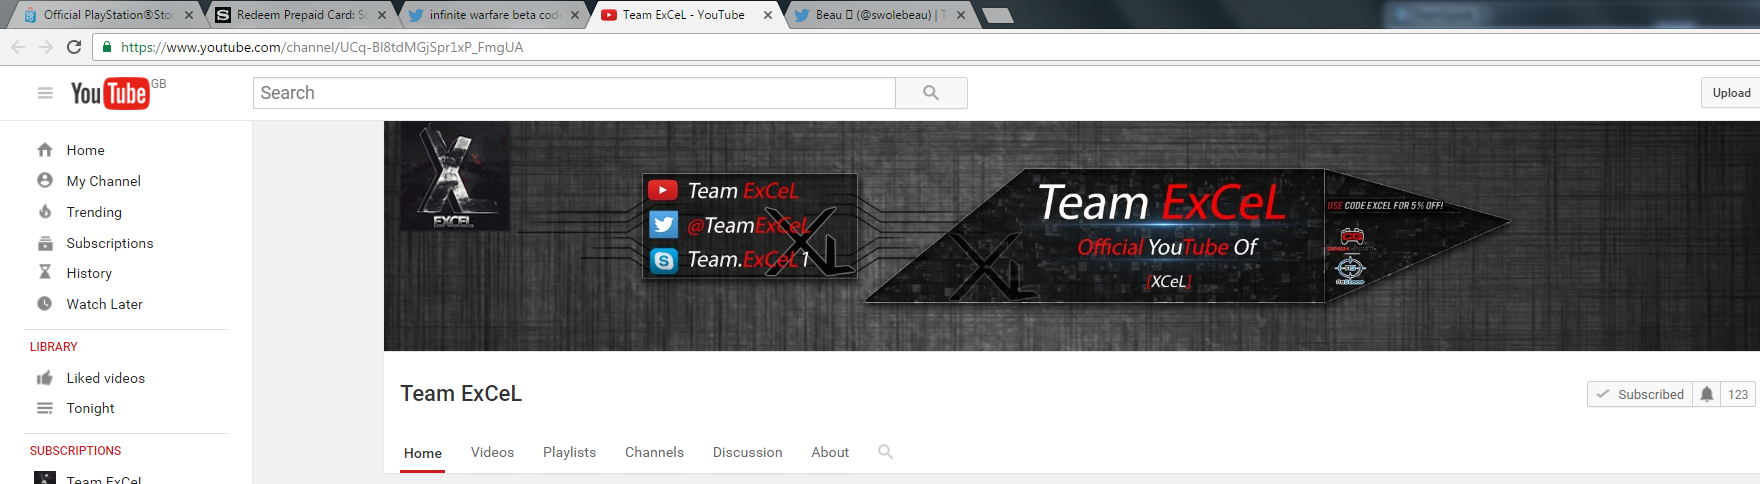Click the History hourglass icon
1760x484 pixels.
pyautogui.click(x=45, y=272)
